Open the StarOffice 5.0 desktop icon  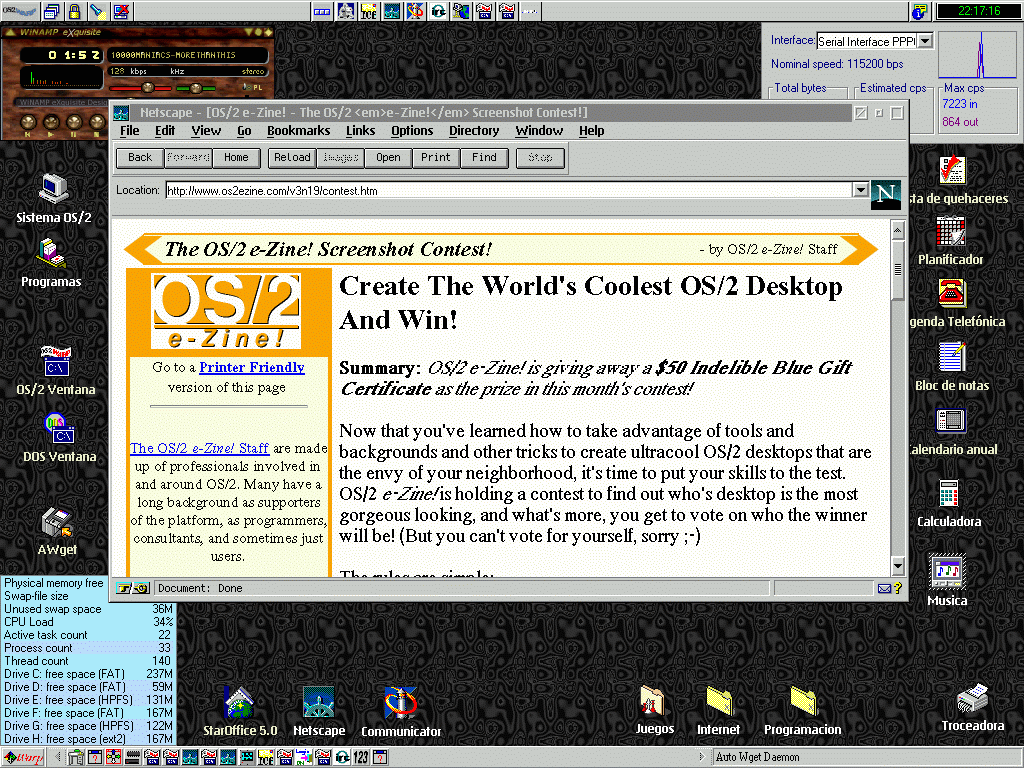point(240,712)
